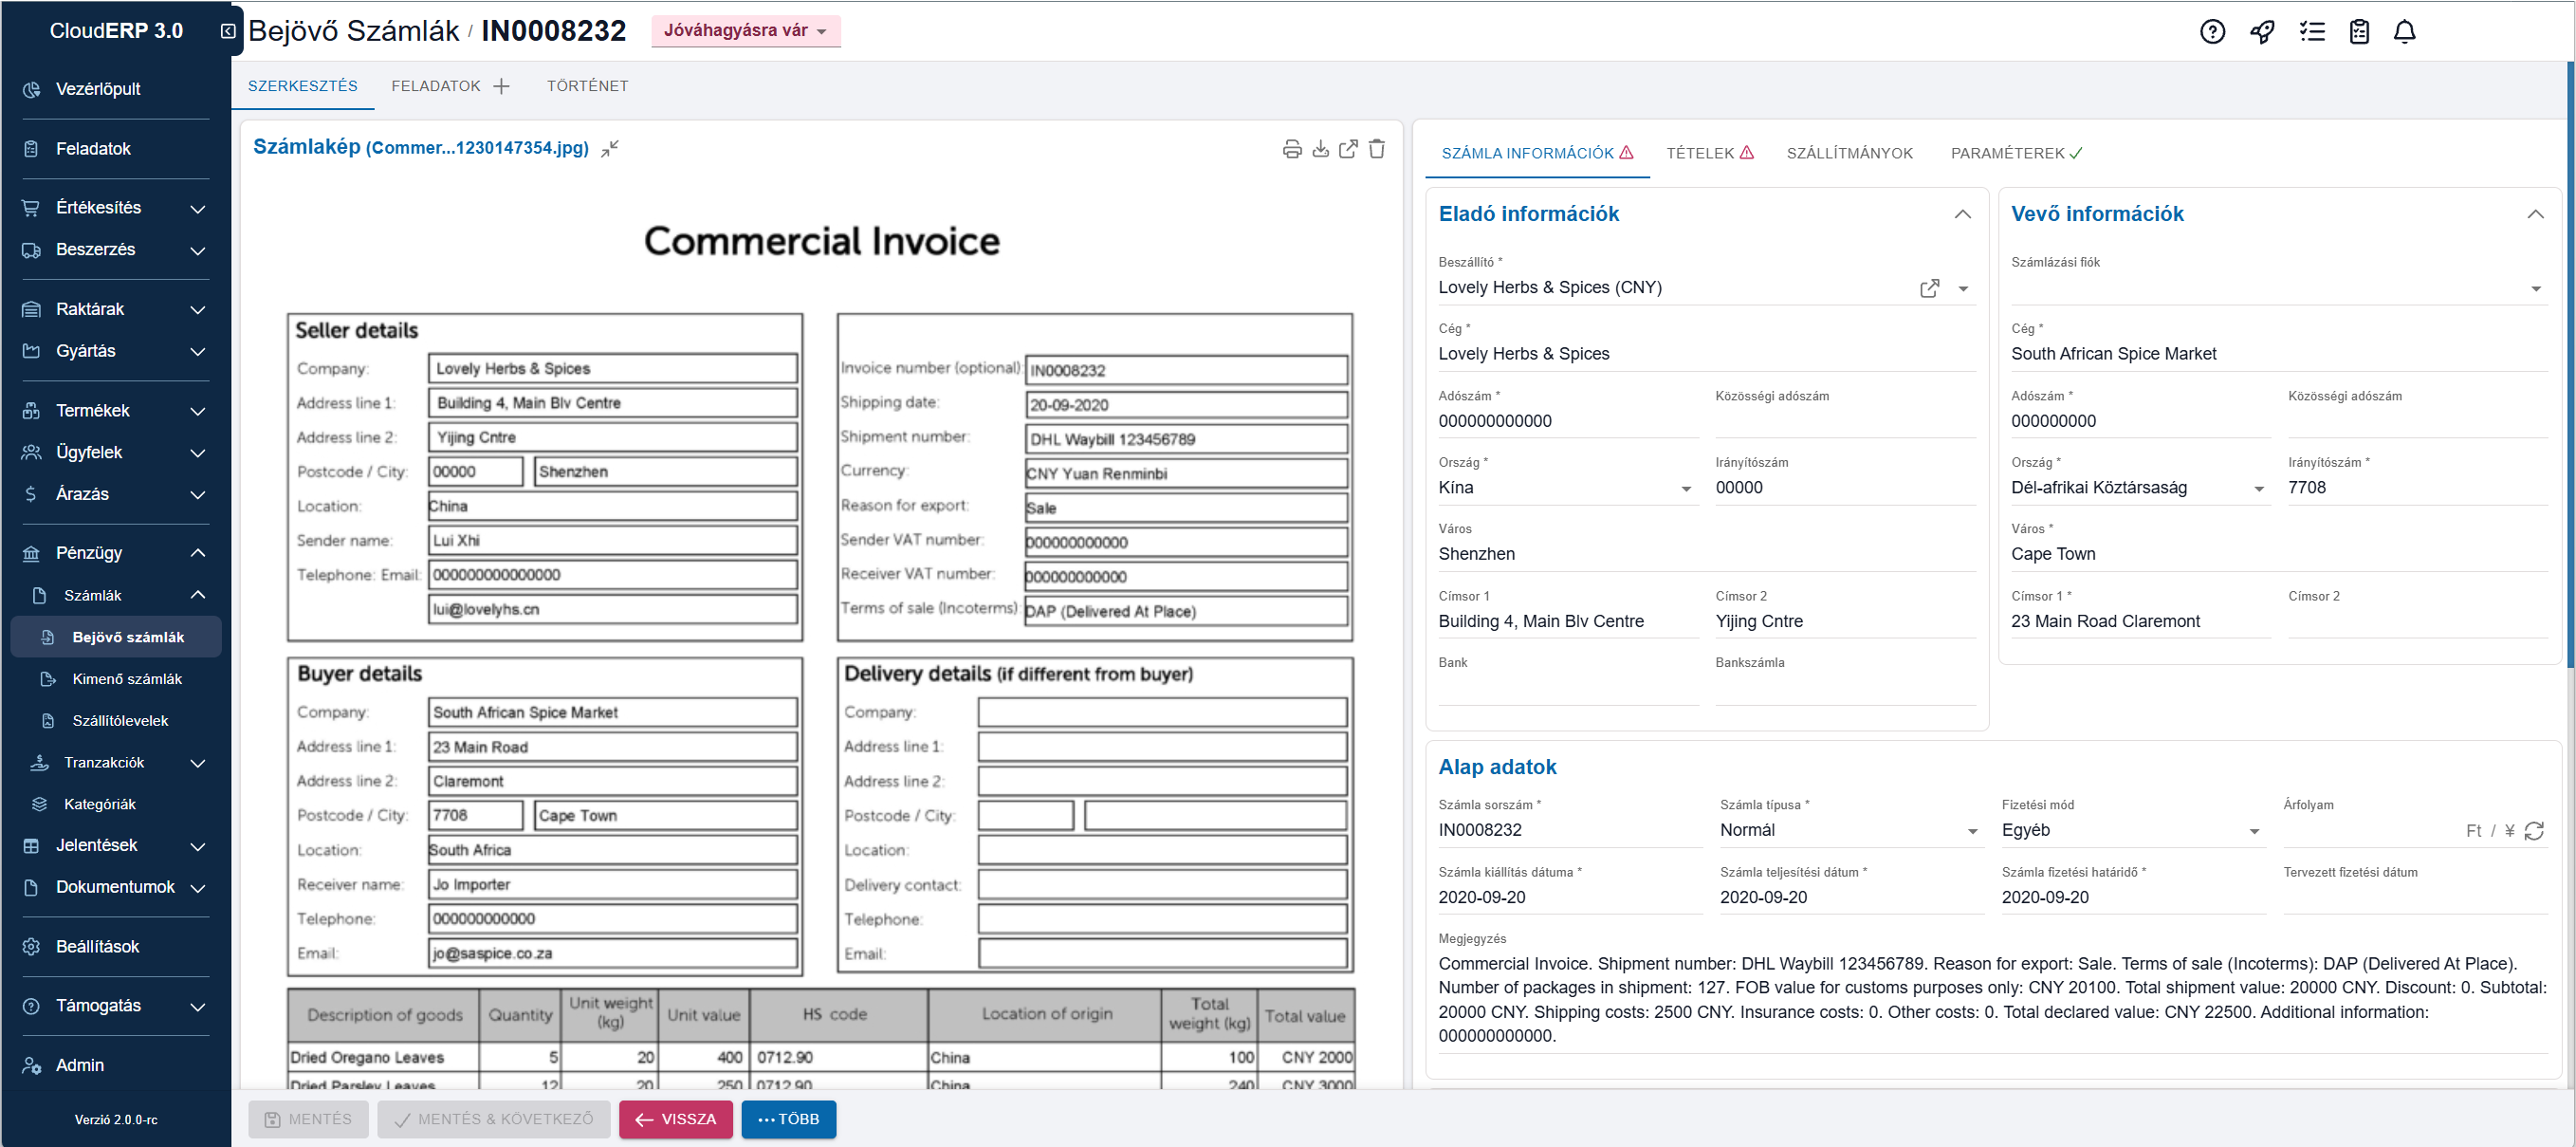Screen dimensions: 2576x1147
Task: Collapse the invoice image preview
Action: [610, 148]
